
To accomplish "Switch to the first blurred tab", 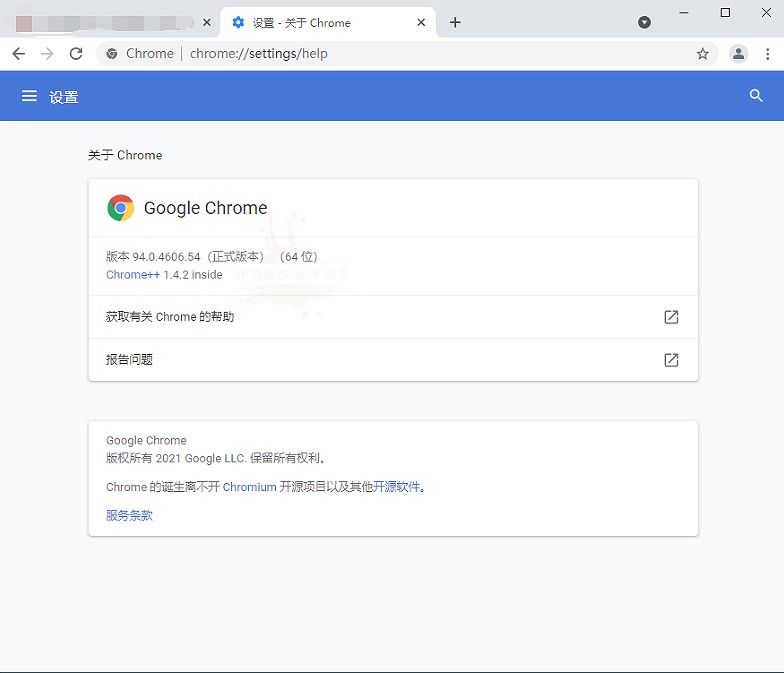I will point(110,22).
